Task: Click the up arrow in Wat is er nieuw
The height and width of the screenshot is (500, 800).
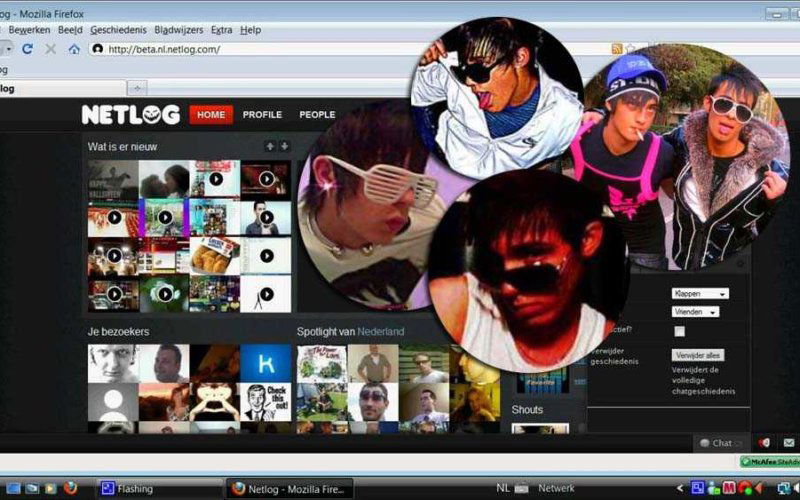Action: (x=270, y=146)
